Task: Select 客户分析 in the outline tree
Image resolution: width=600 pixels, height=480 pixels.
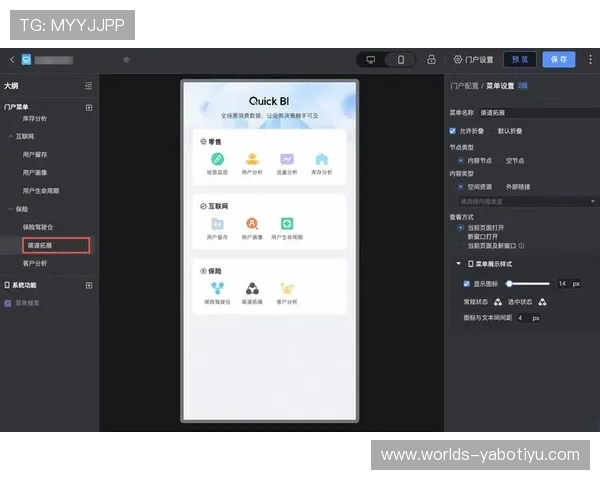Action: tap(35, 263)
